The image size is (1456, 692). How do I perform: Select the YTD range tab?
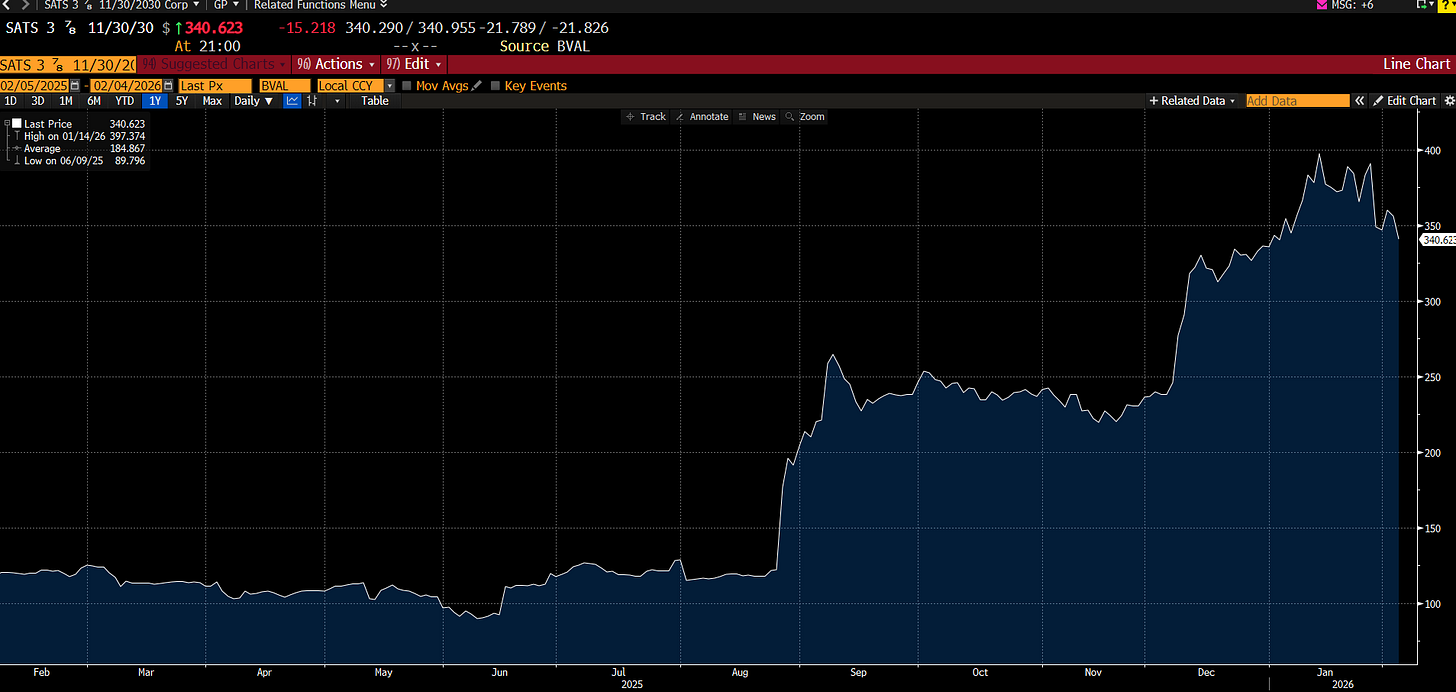[125, 101]
